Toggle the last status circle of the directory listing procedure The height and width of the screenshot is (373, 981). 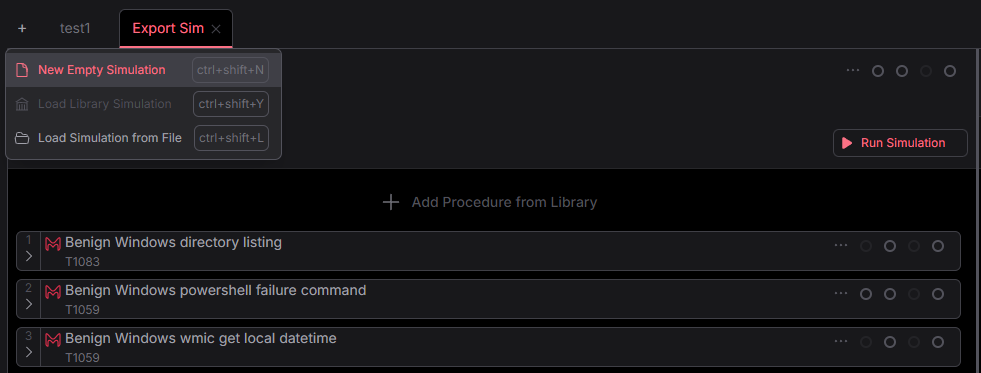click(x=938, y=246)
